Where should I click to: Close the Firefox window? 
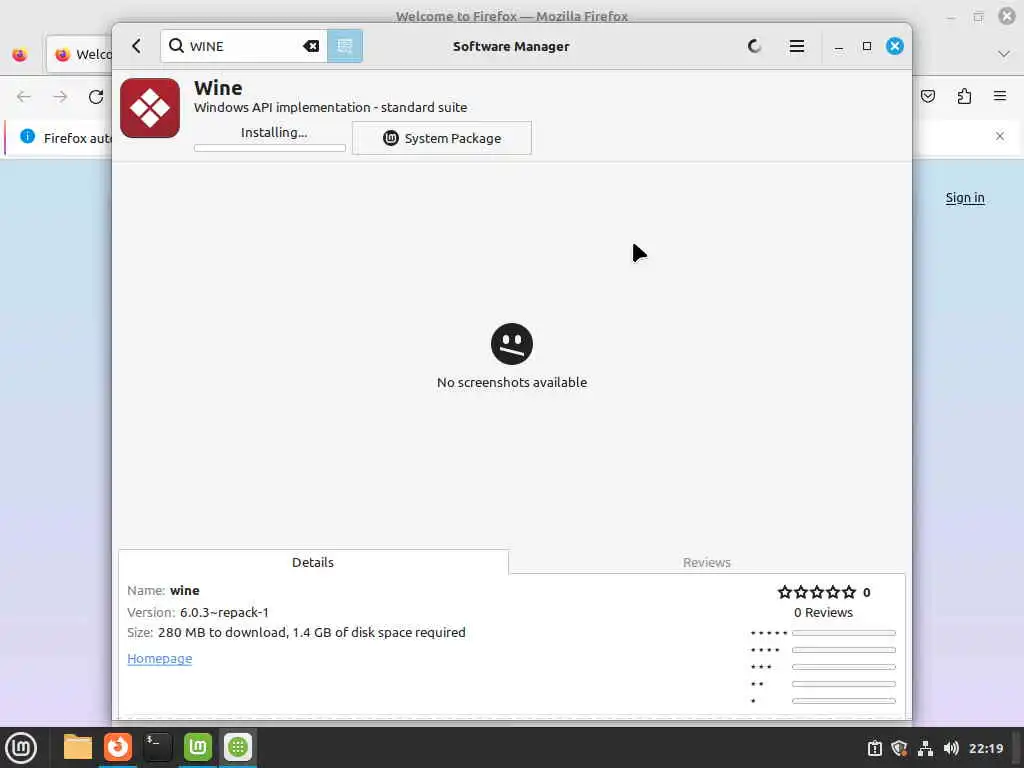pos(1007,16)
